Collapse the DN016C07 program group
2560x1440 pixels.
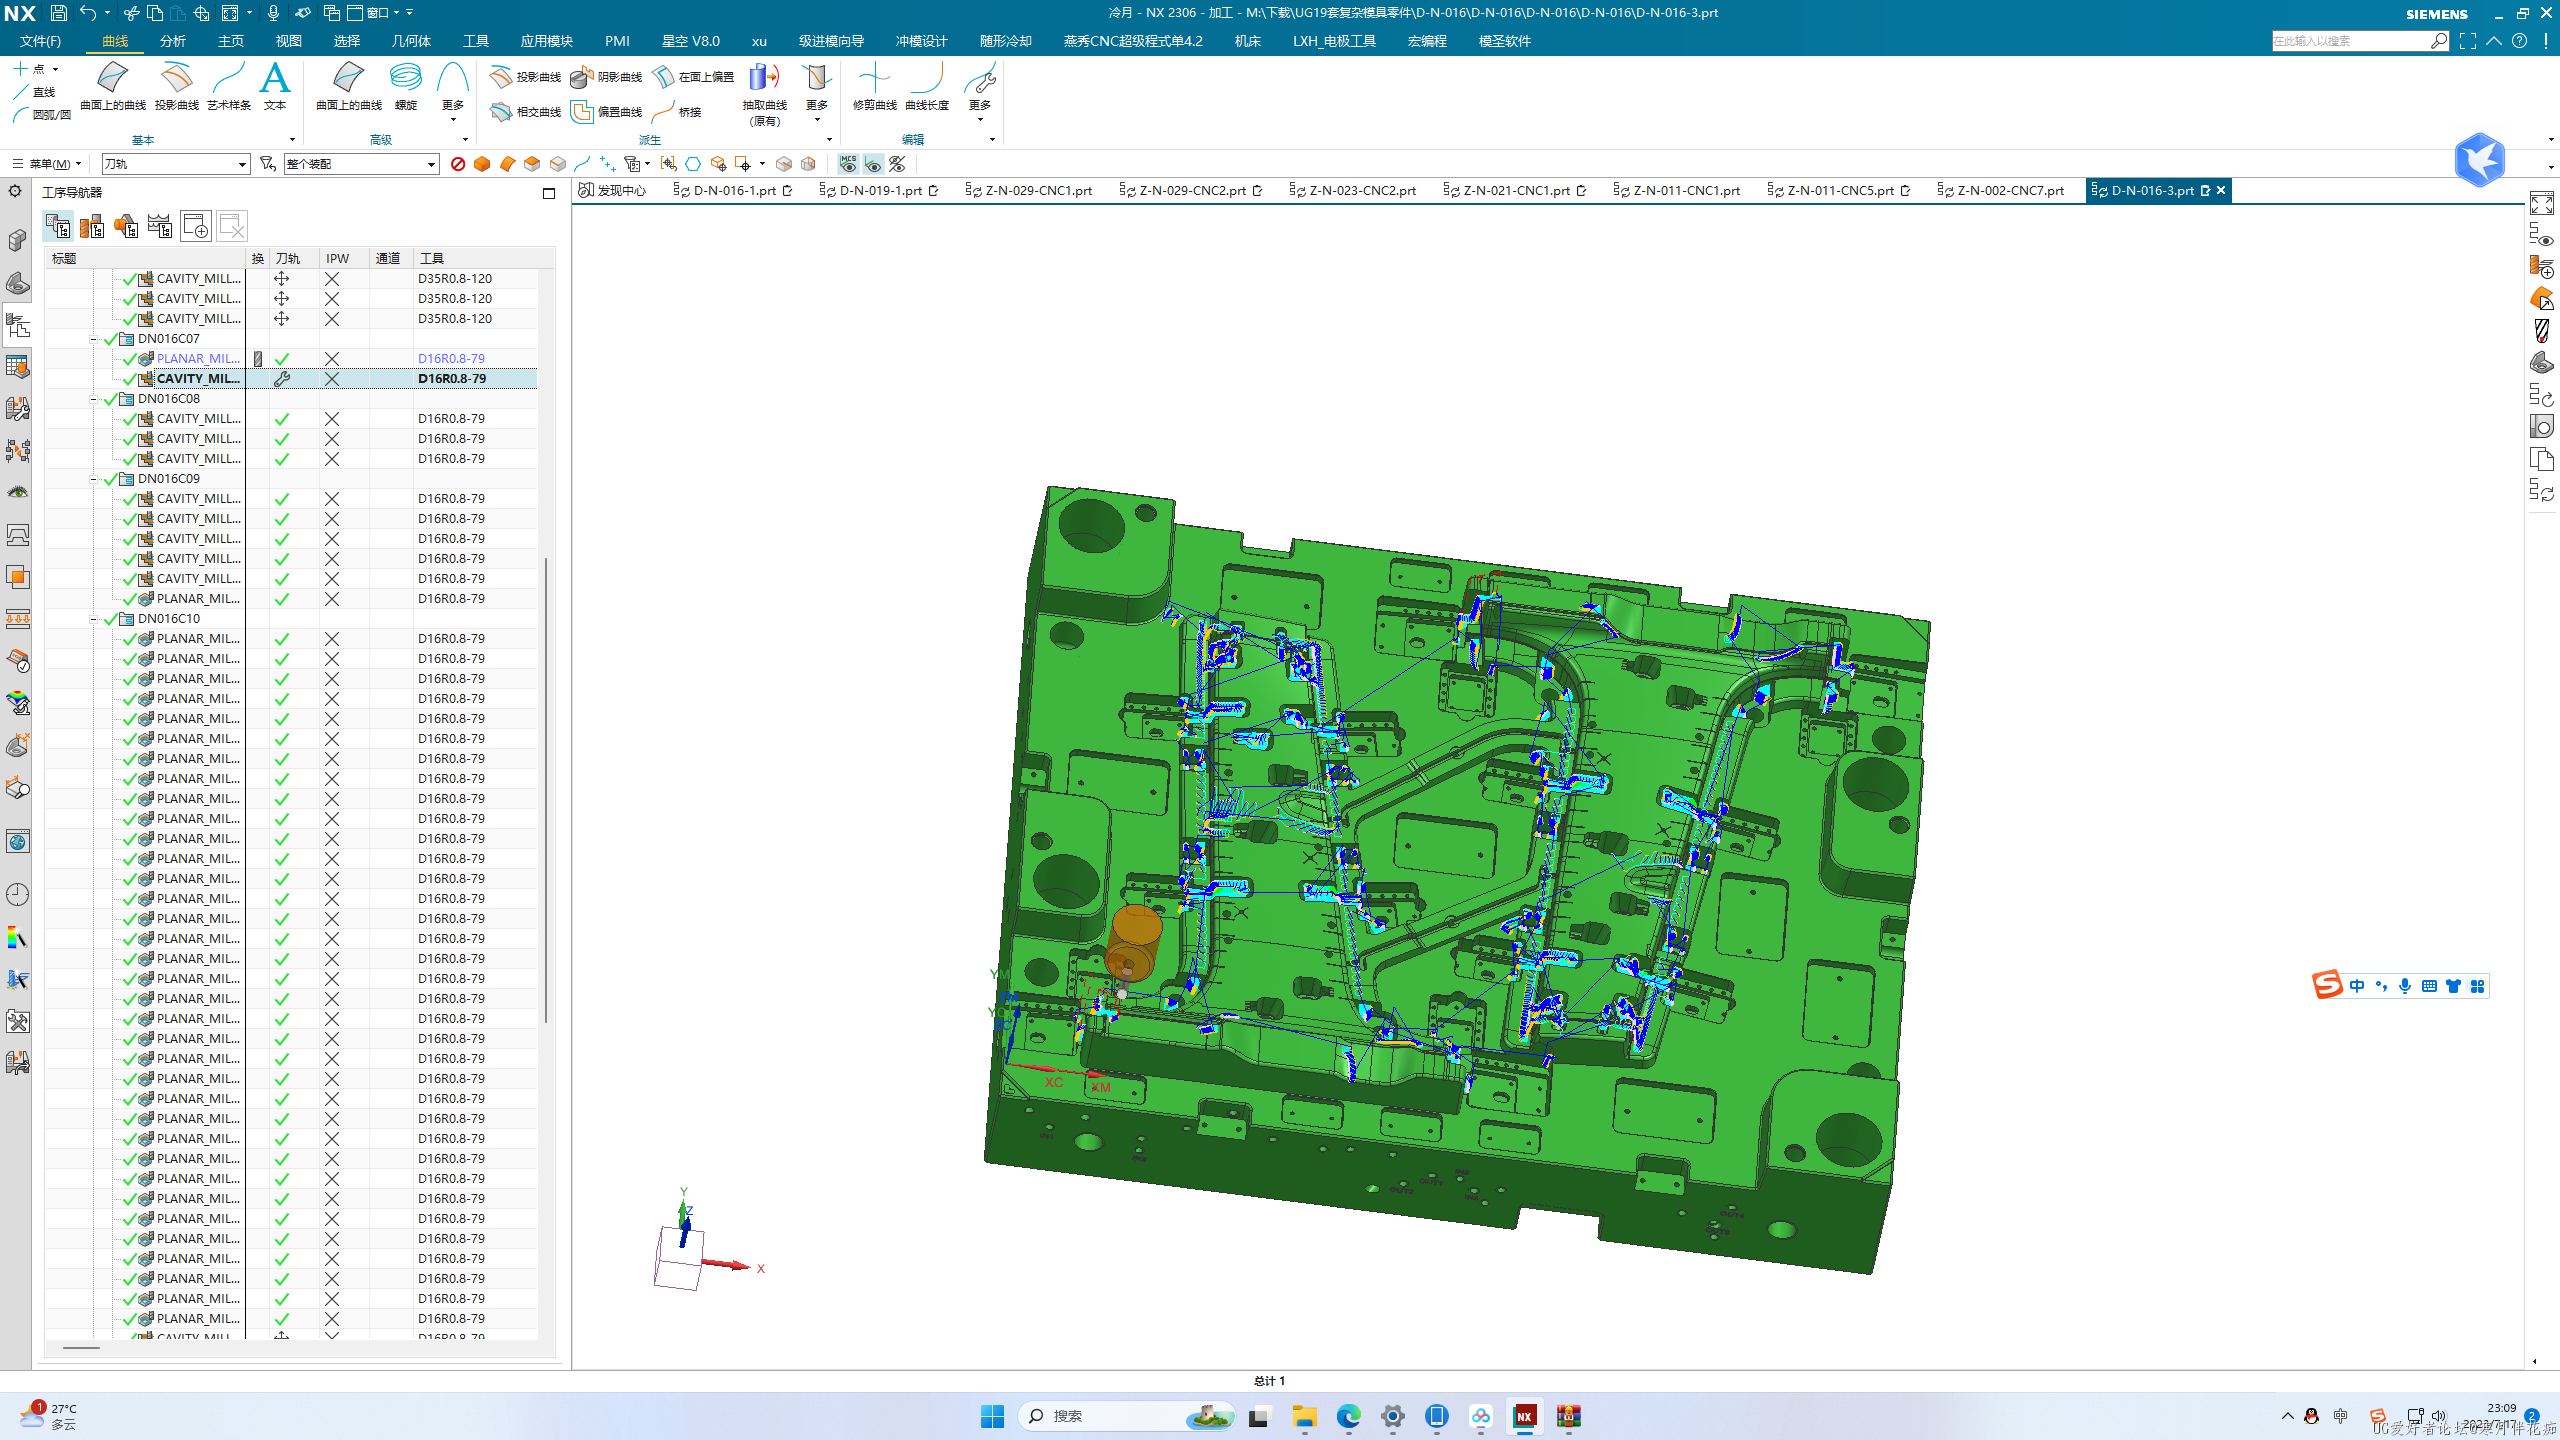(94, 339)
